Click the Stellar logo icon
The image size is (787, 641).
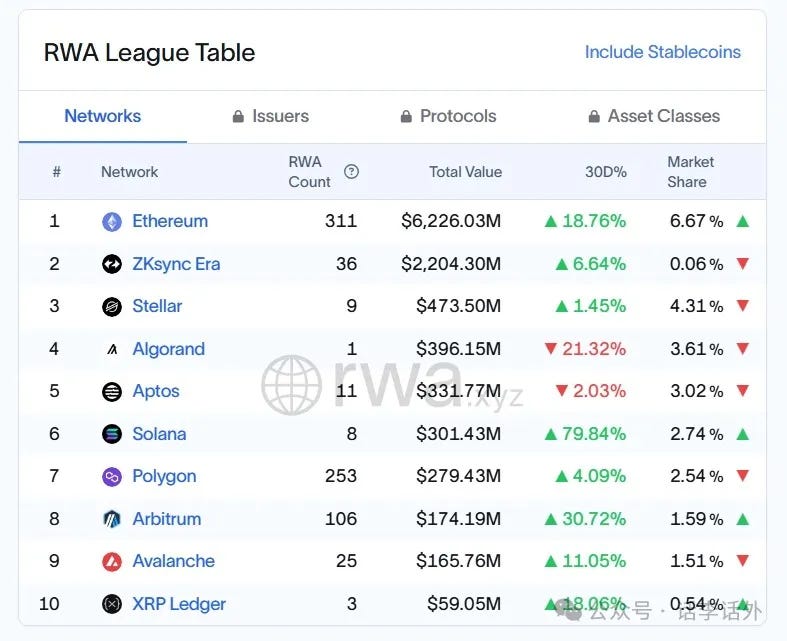(x=112, y=306)
